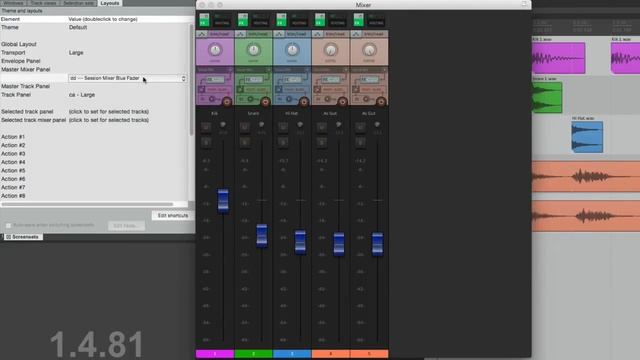Click the pan/width knob on green Snare strip
The width and height of the screenshot is (640, 360).
coord(253,50)
